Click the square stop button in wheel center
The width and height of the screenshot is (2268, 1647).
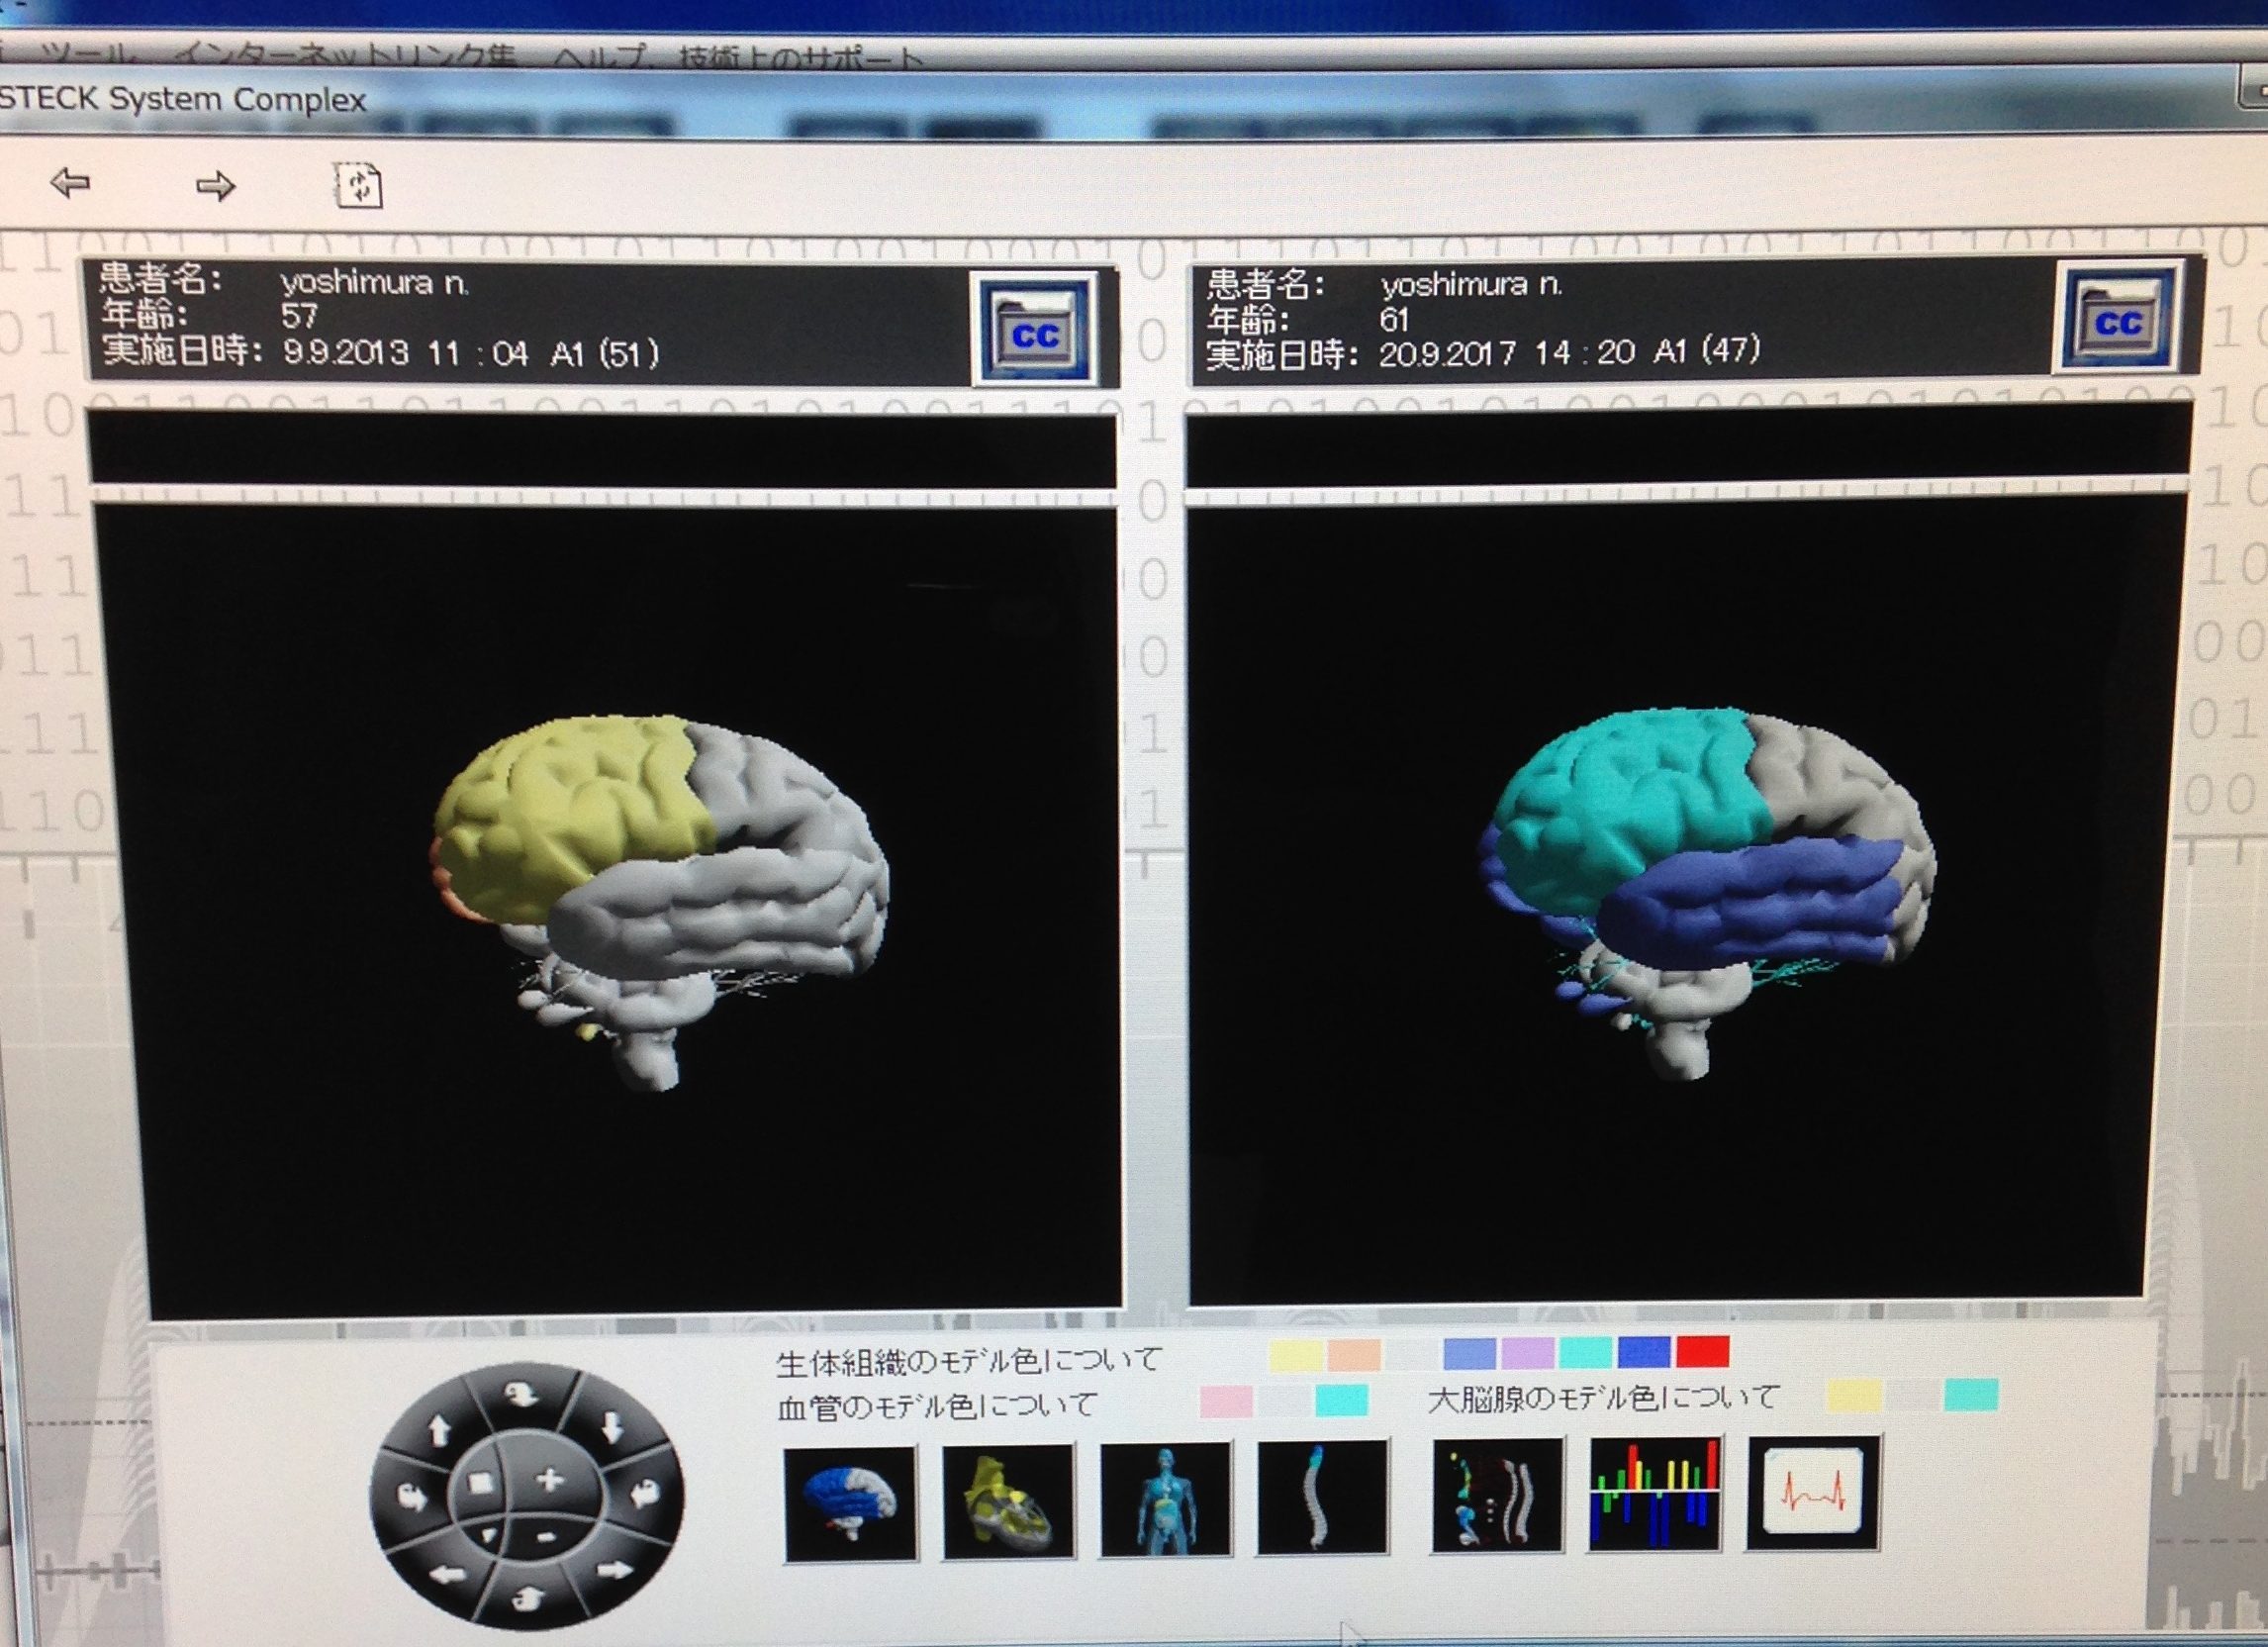pyautogui.click(x=481, y=1483)
